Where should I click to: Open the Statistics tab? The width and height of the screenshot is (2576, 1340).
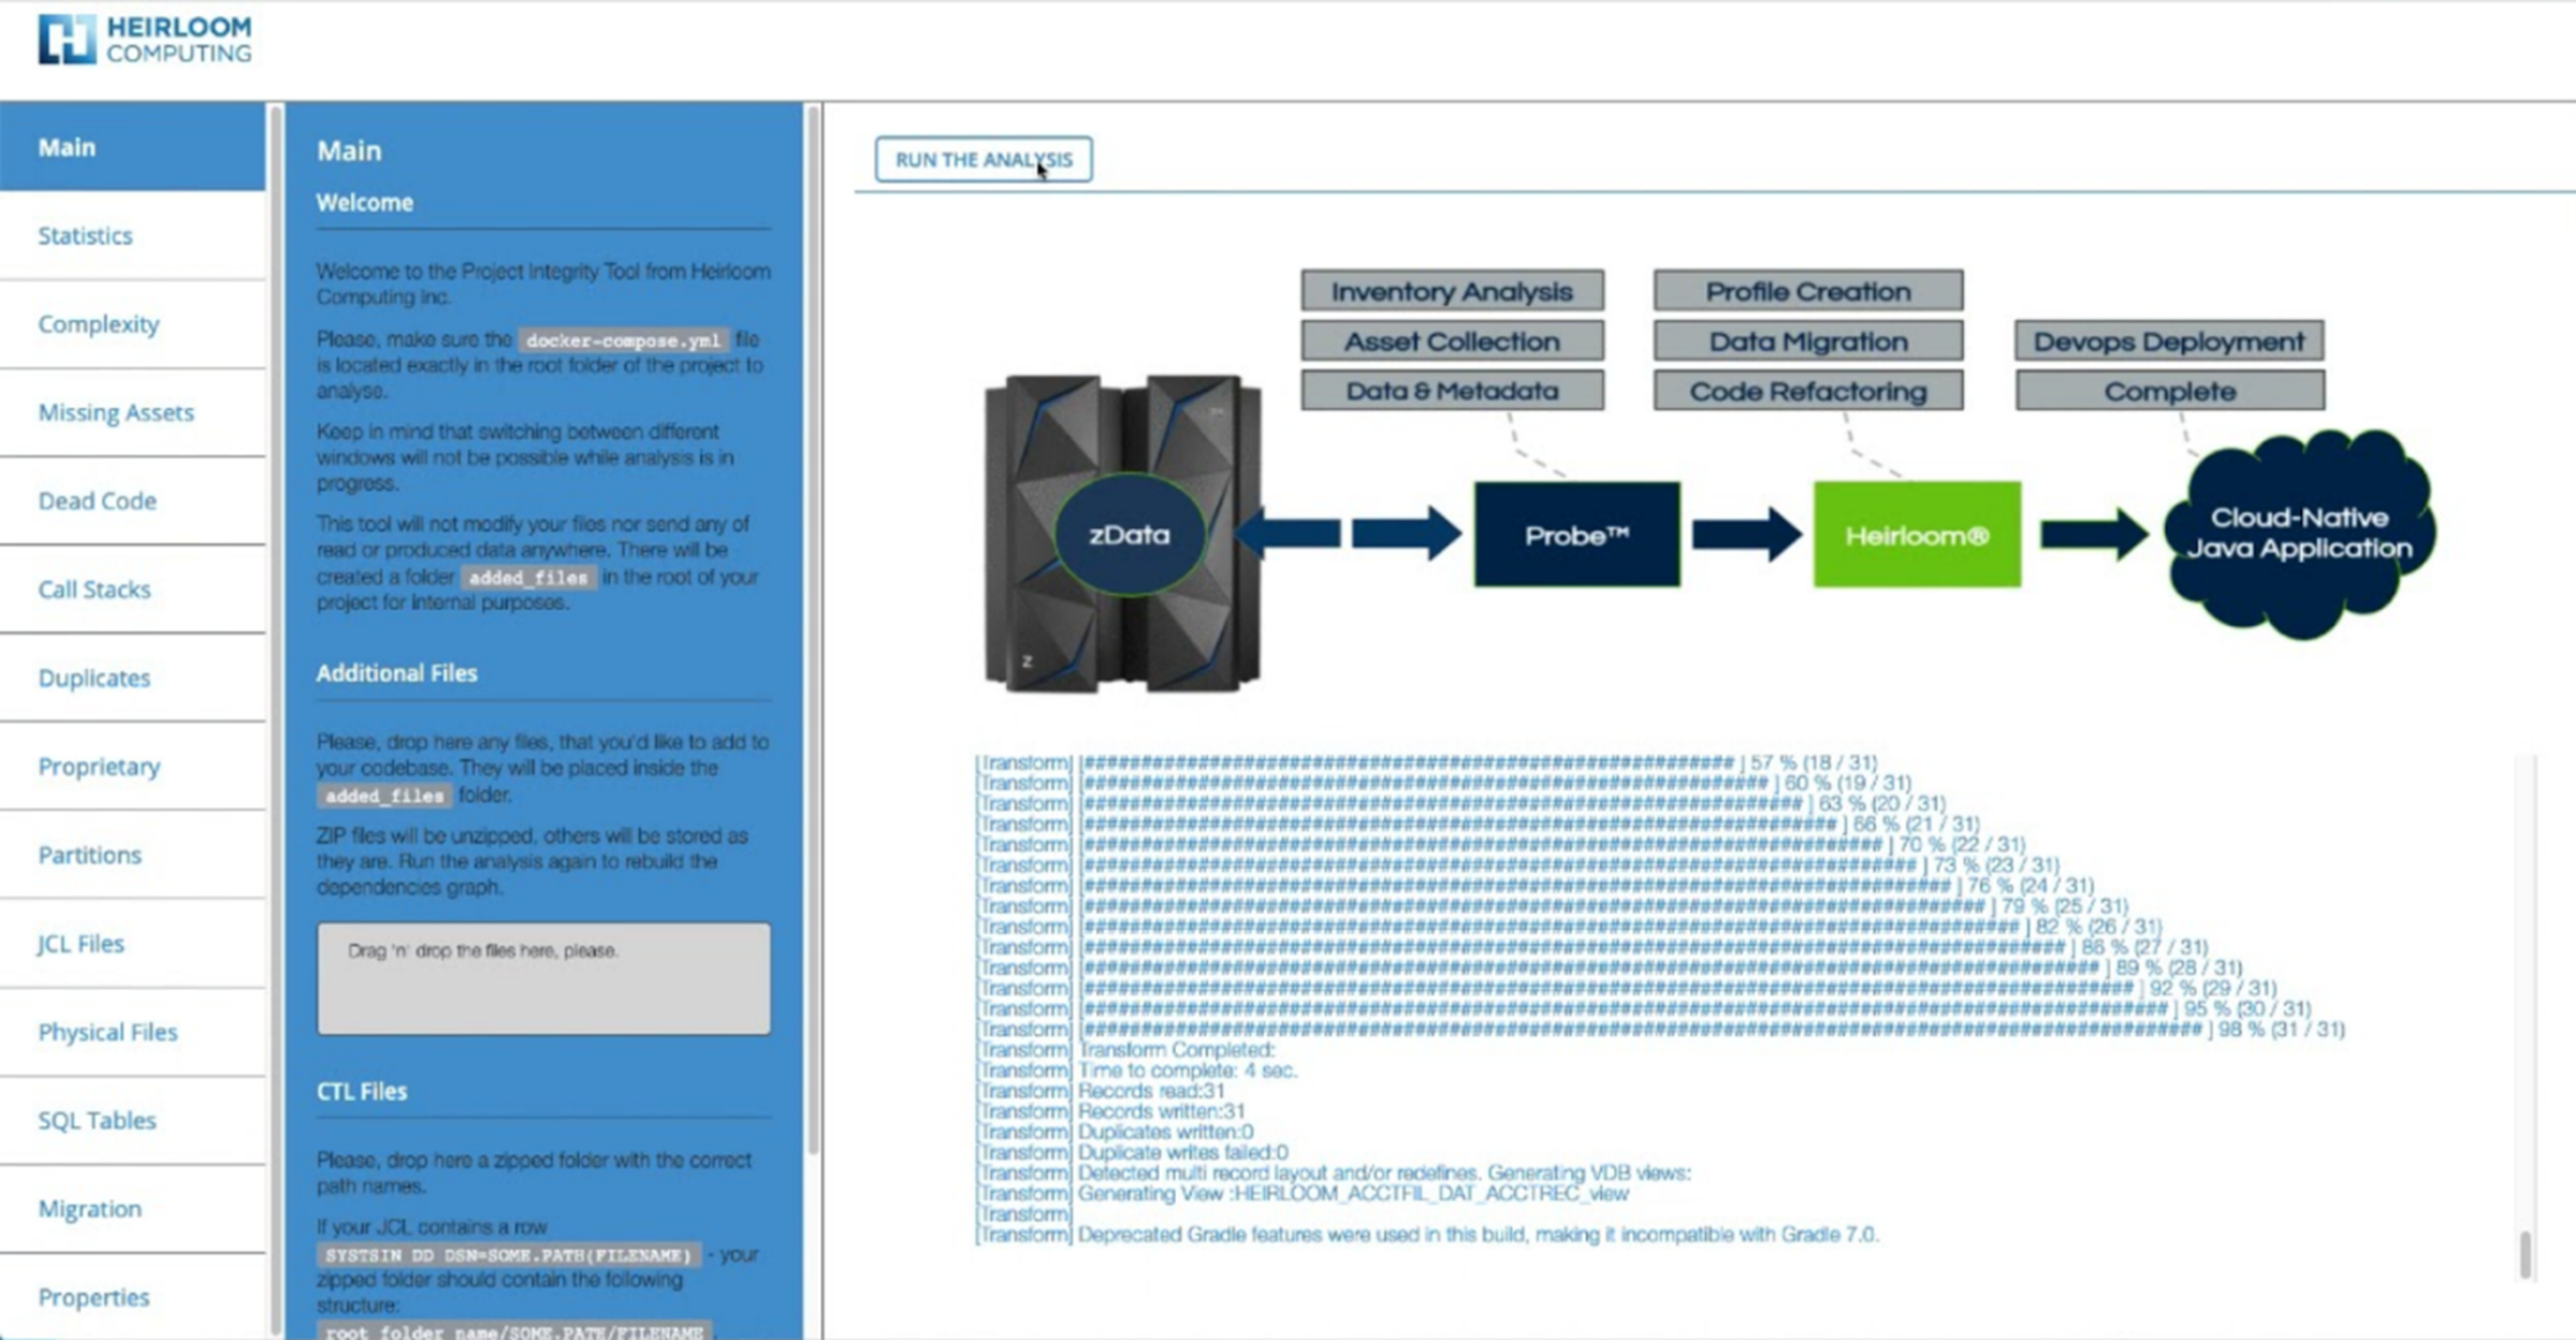85,235
